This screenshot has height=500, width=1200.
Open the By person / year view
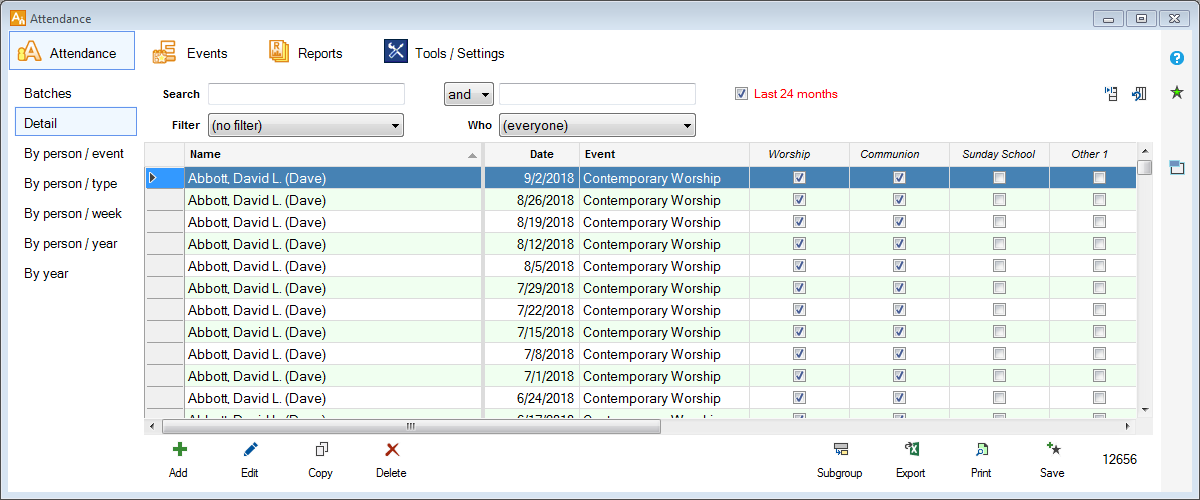71,243
